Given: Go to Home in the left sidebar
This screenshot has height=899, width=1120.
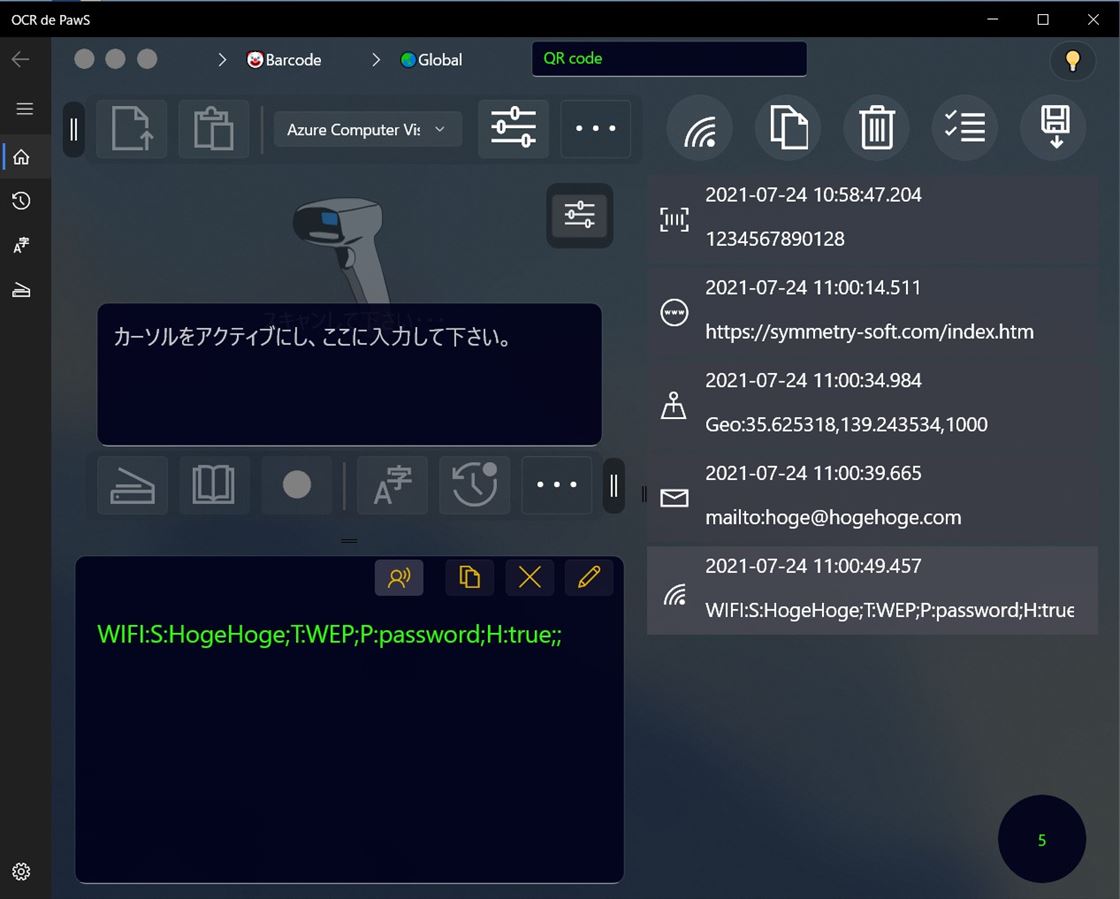Looking at the screenshot, I should [21, 157].
